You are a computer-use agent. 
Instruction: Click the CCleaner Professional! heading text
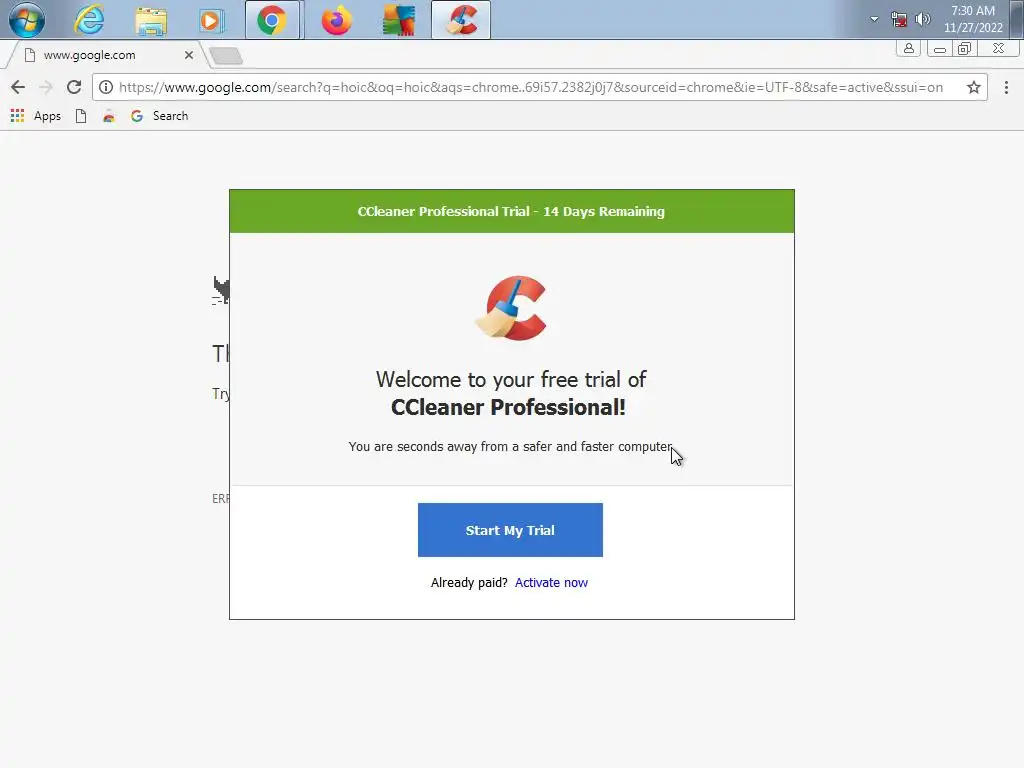pyautogui.click(x=508, y=407)
